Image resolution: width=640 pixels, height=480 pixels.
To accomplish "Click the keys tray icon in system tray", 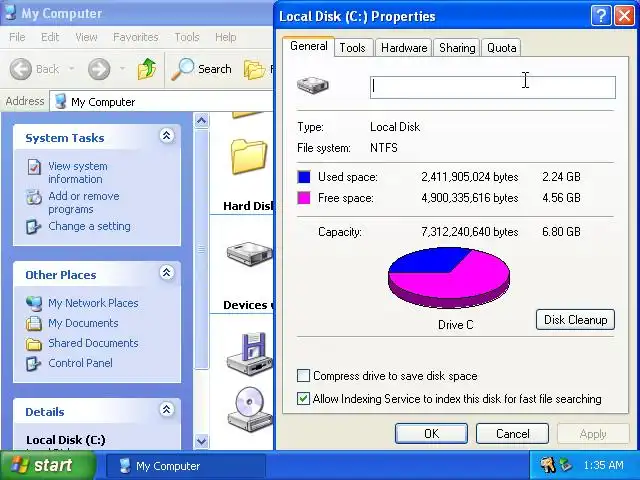I will [x=547, y=464].
